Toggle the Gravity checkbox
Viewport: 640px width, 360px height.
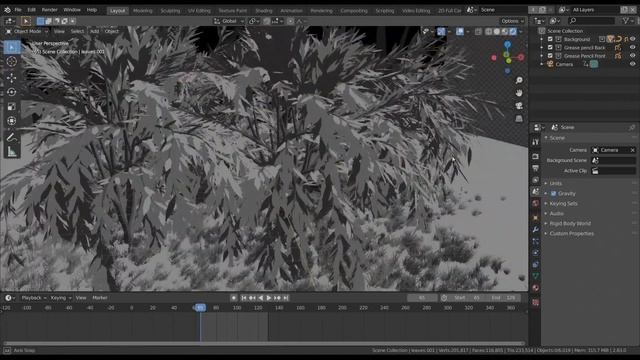click(x=553, y=193)
